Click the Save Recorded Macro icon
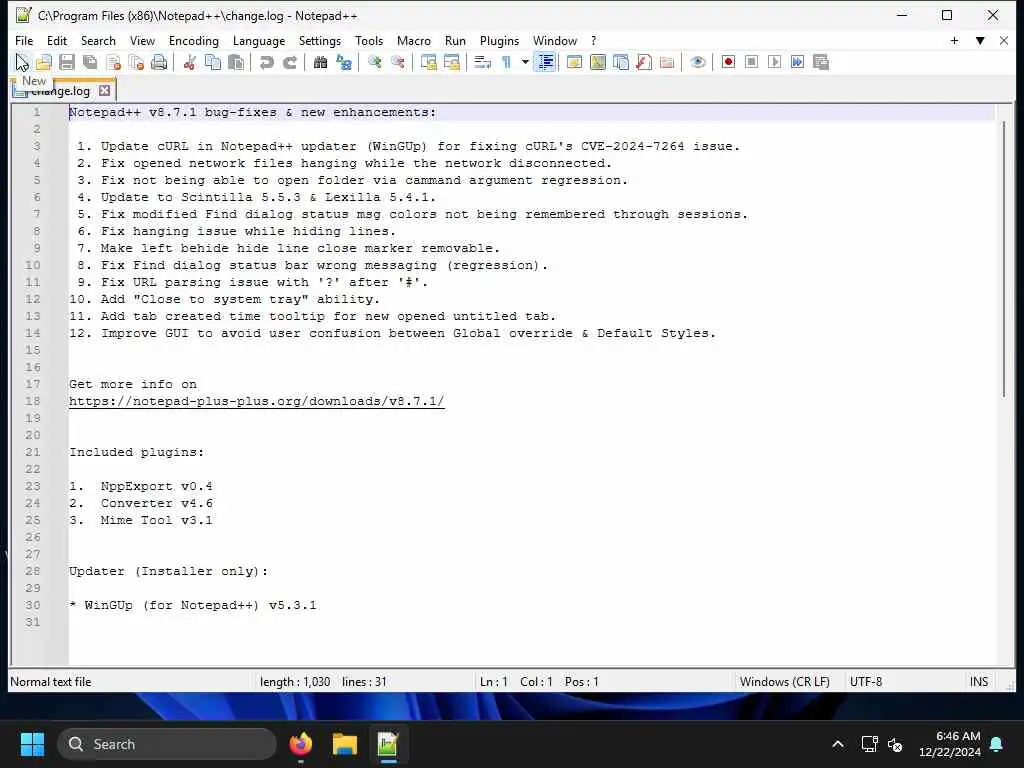 [x=821, y=62]
